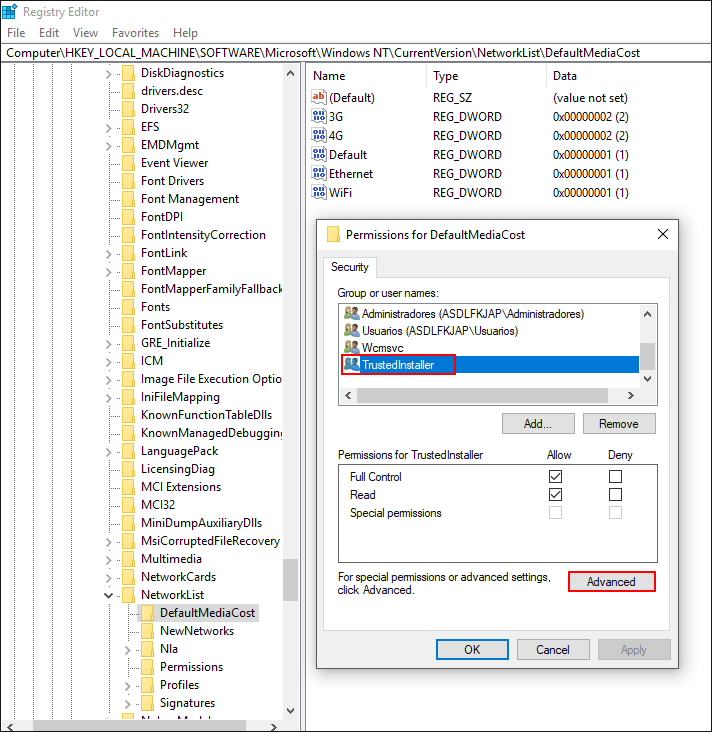Click the Registry Editor app icon

tap(9, 11)
